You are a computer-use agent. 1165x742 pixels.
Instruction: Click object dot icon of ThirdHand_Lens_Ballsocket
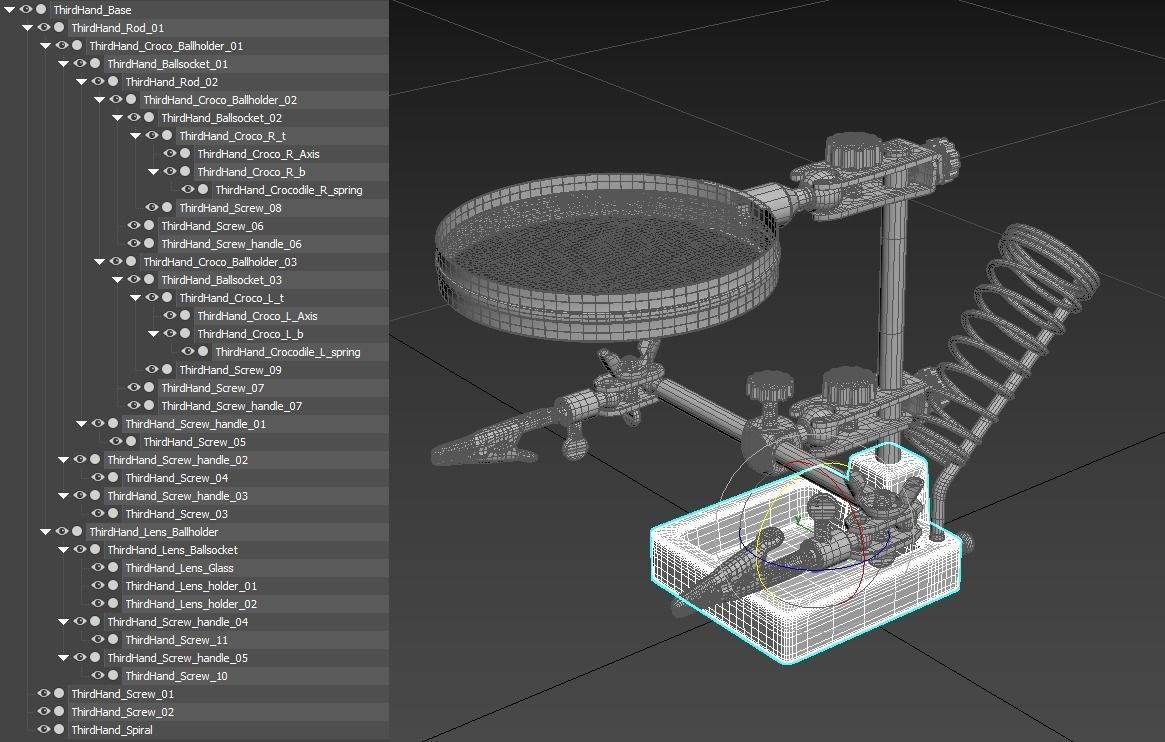(95, 550)
